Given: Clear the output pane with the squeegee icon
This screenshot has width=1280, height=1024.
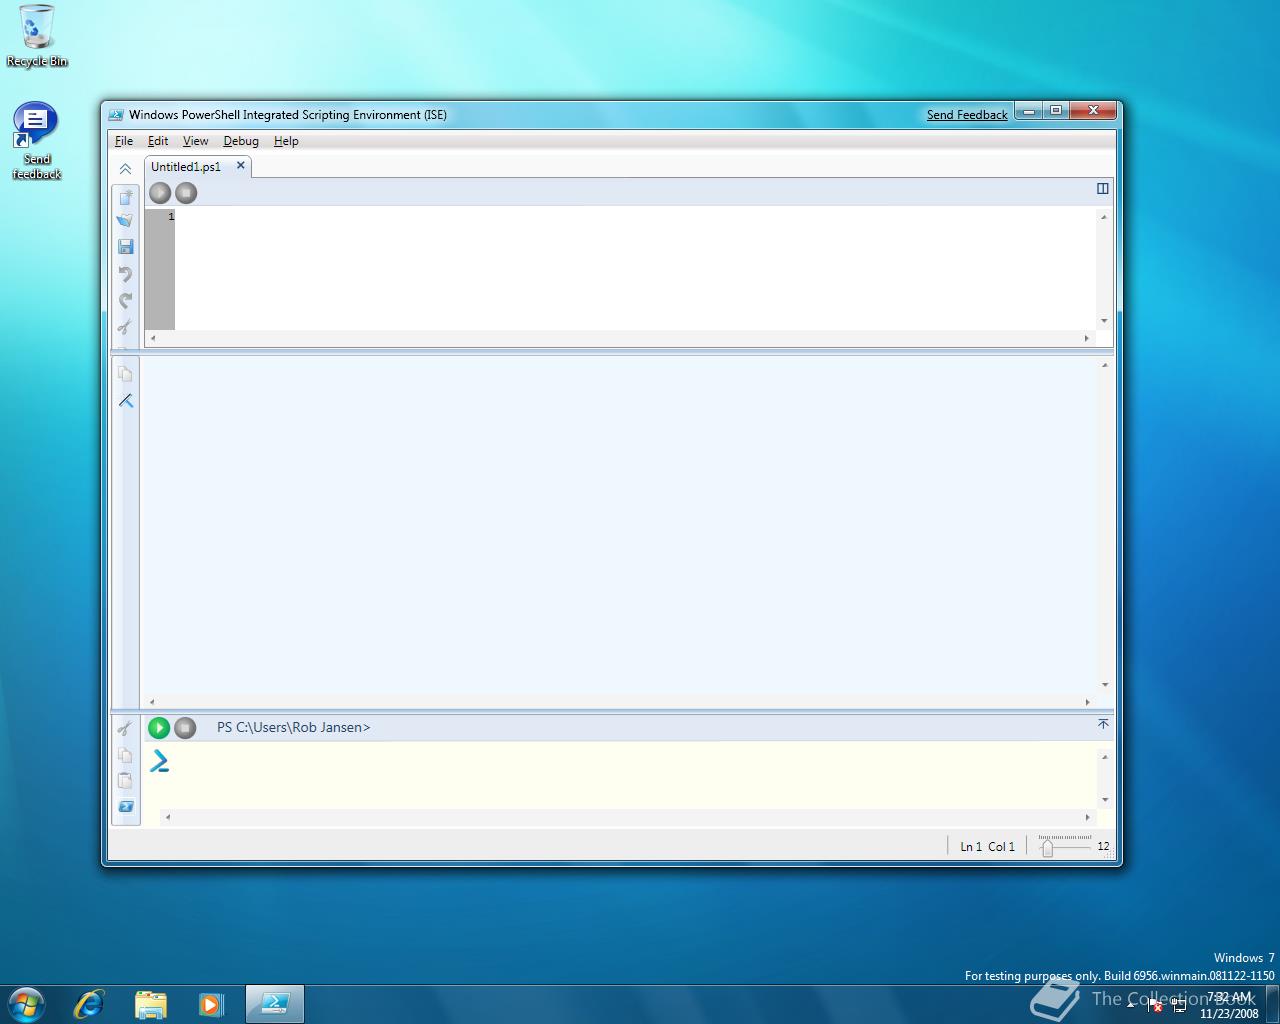Looking at the screenshot, I should coord(125,401).
